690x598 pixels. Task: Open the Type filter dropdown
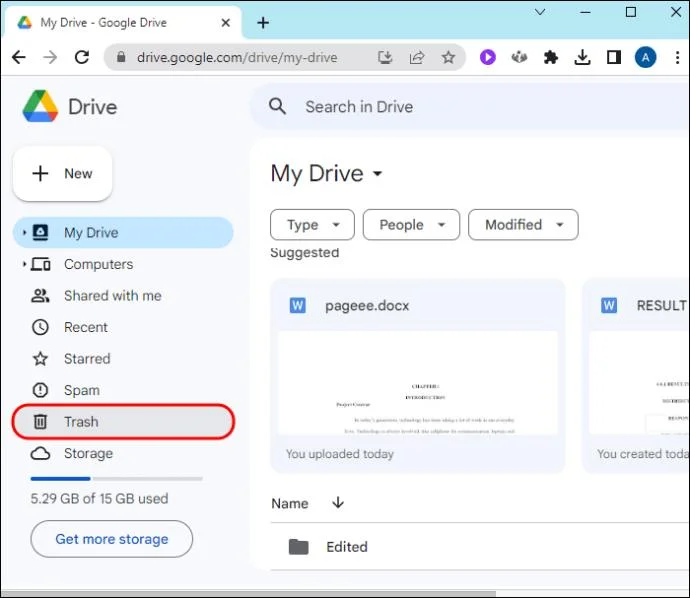(x=312, y=224)
